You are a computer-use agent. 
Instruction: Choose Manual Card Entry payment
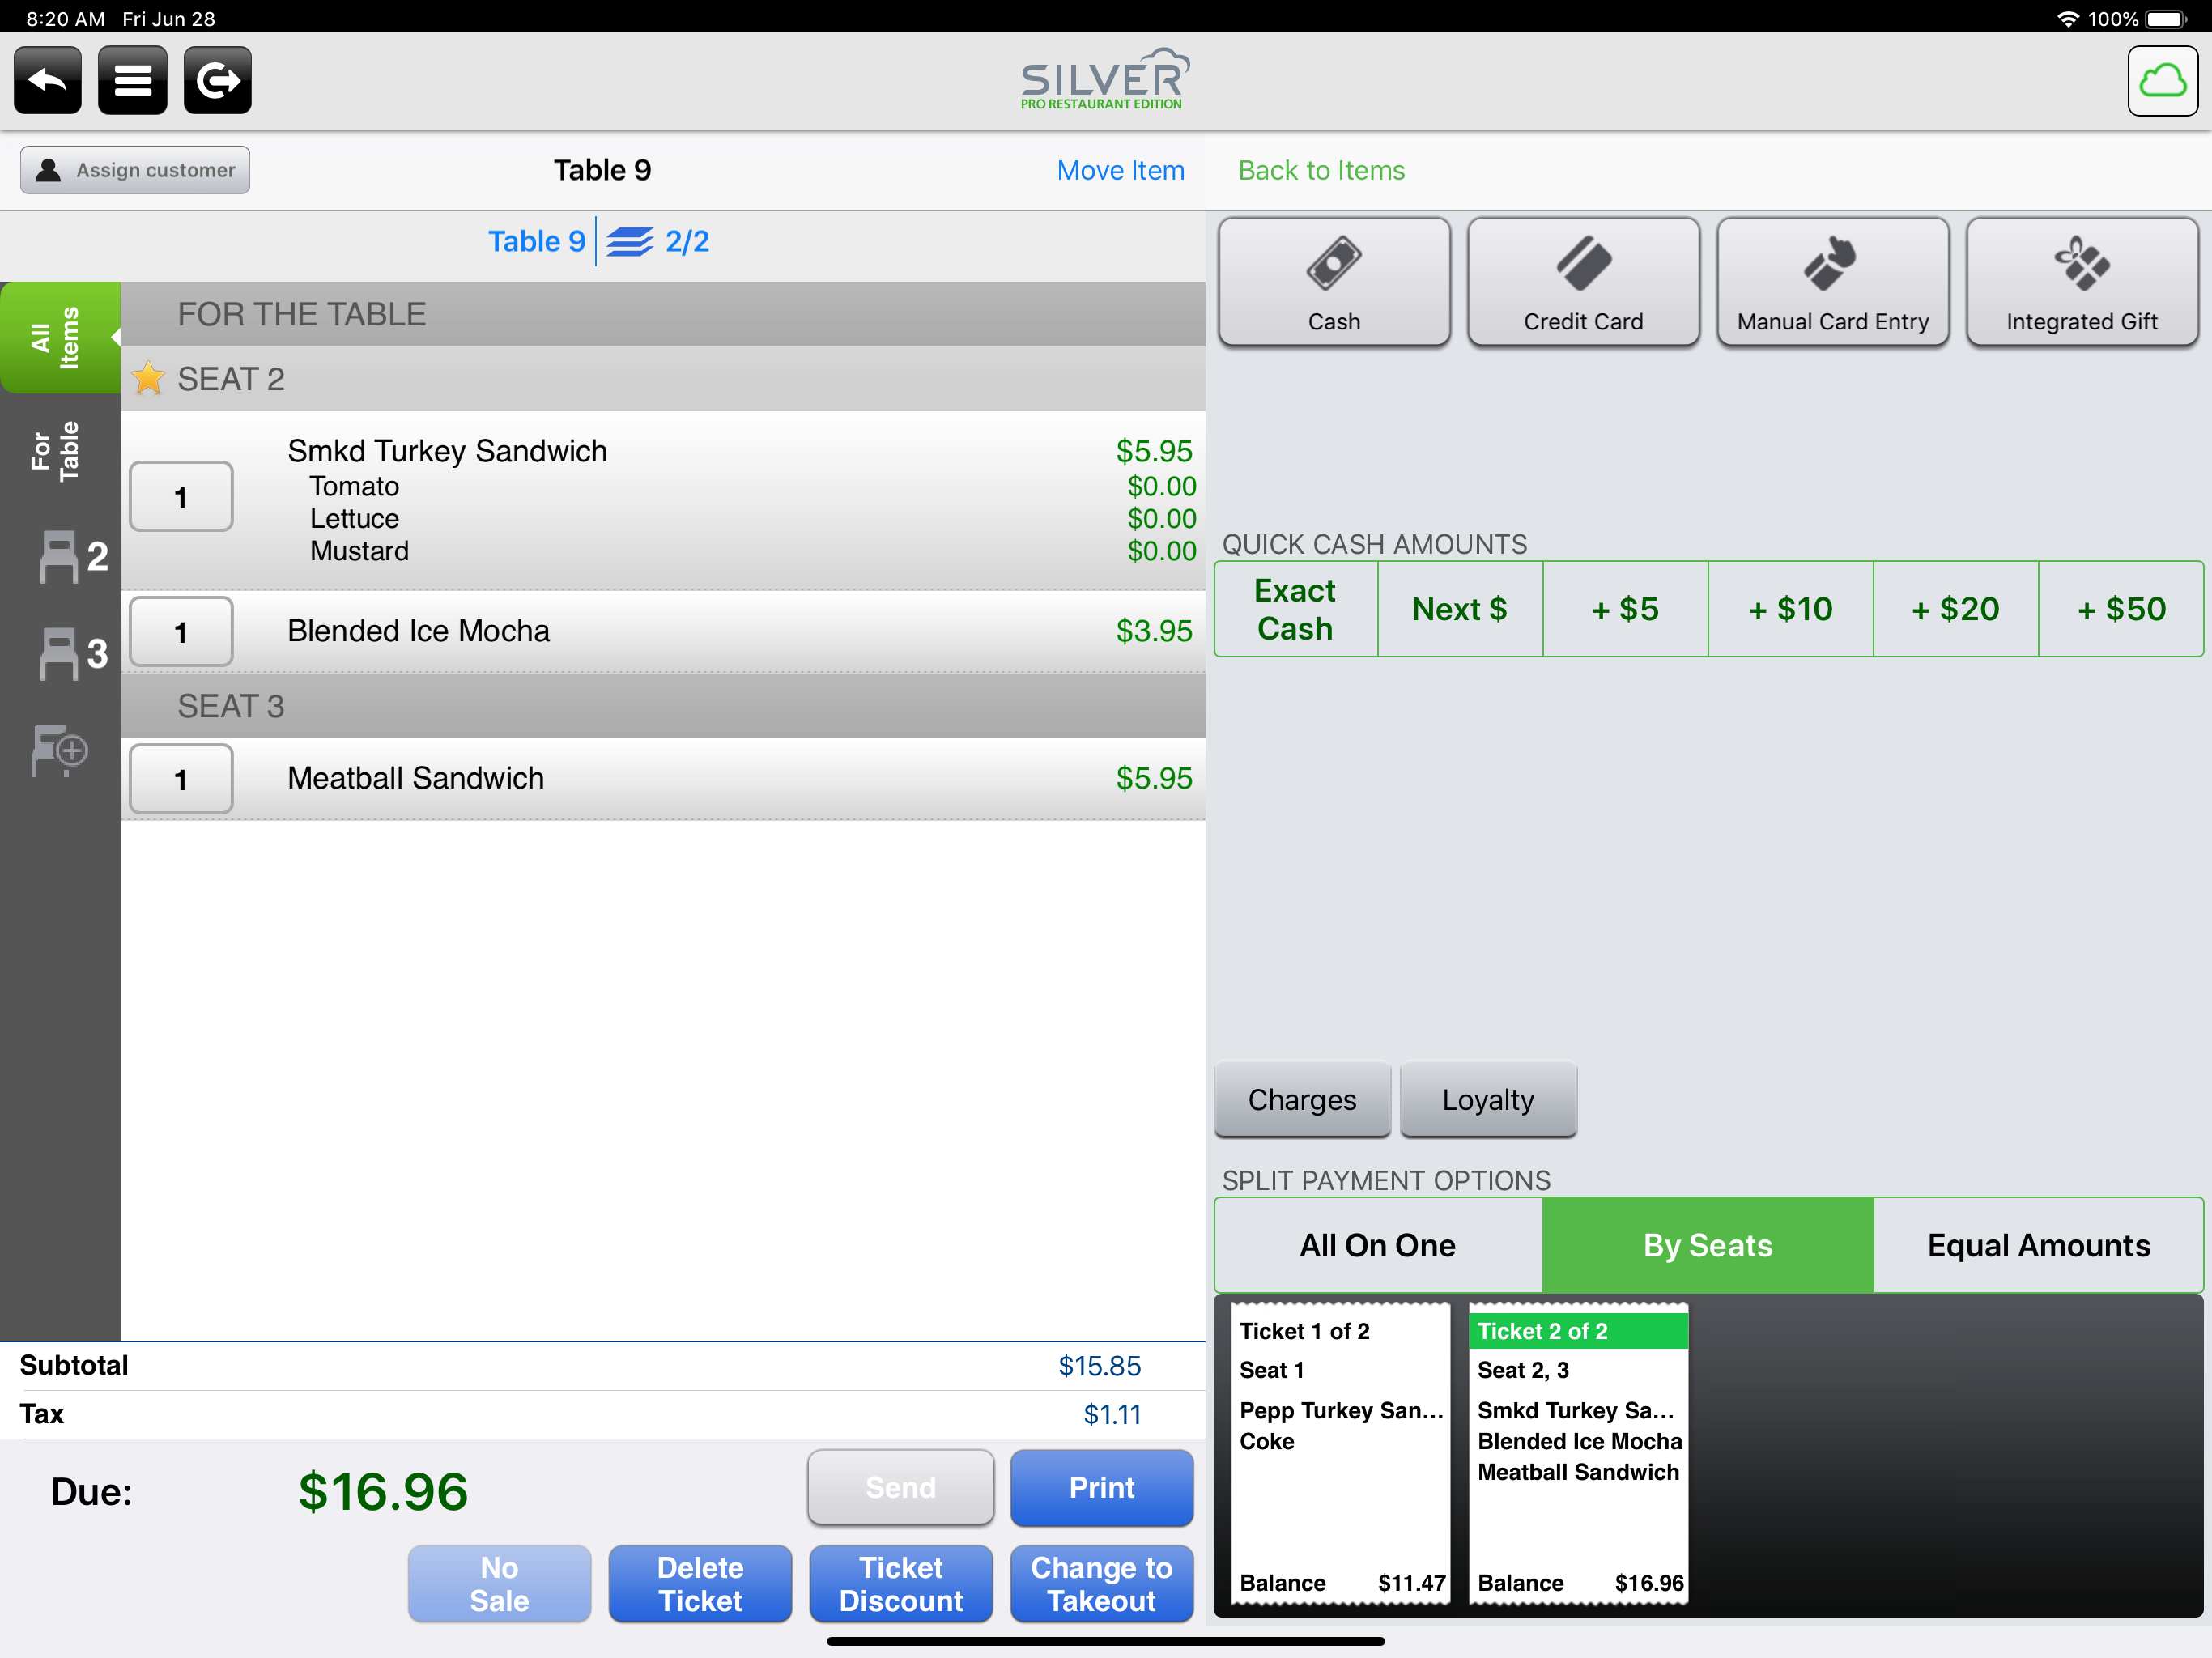click(x=1831, y=282)
